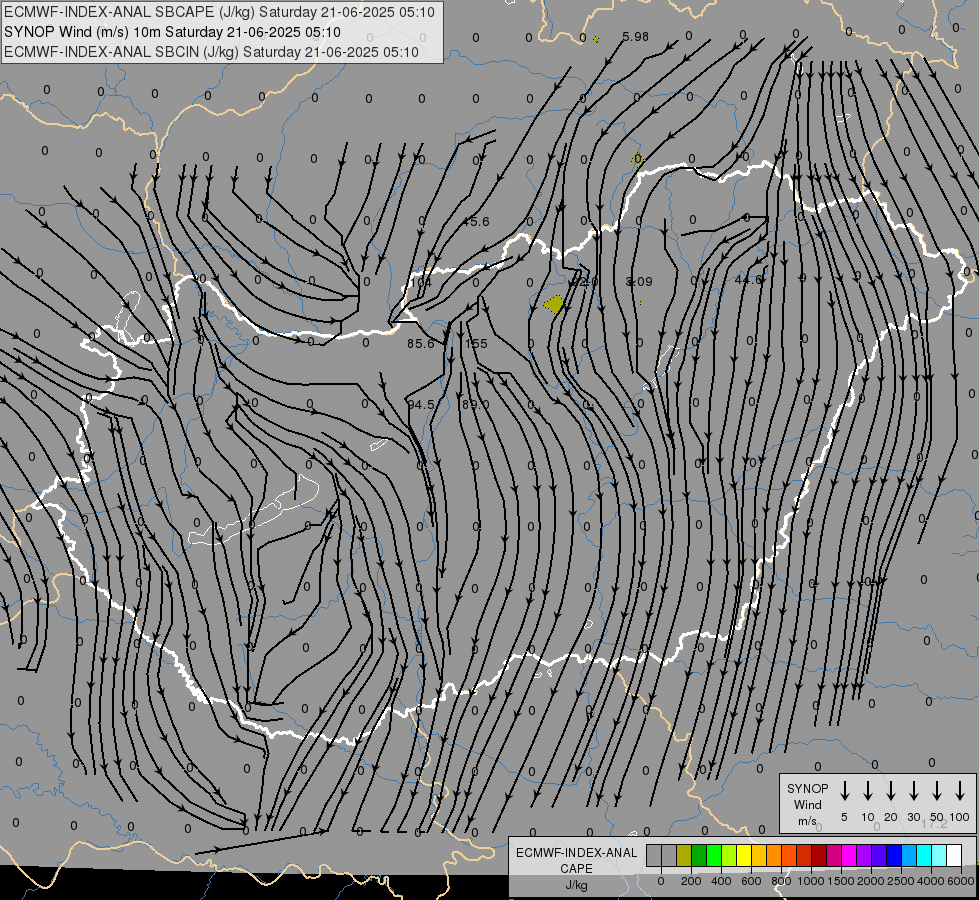This screenshot has width=979, height=900.
Task: Select the dark green swatch in the CAPE bar
Action: [x=699, y=856]
